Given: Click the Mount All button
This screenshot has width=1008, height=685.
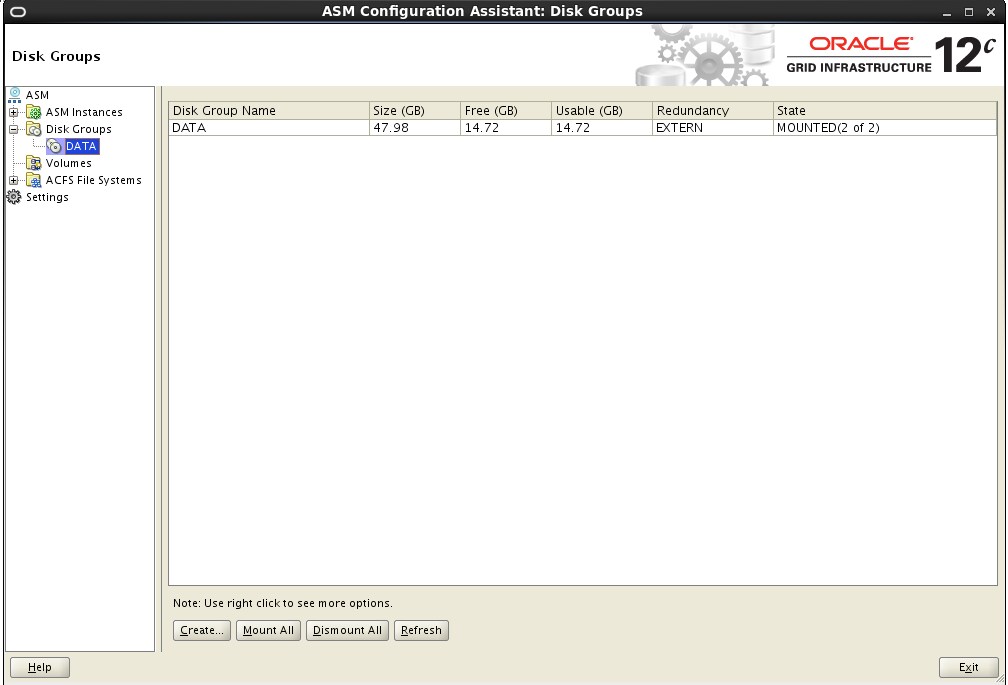Looking at the screenshot, I should coord(268,630).
